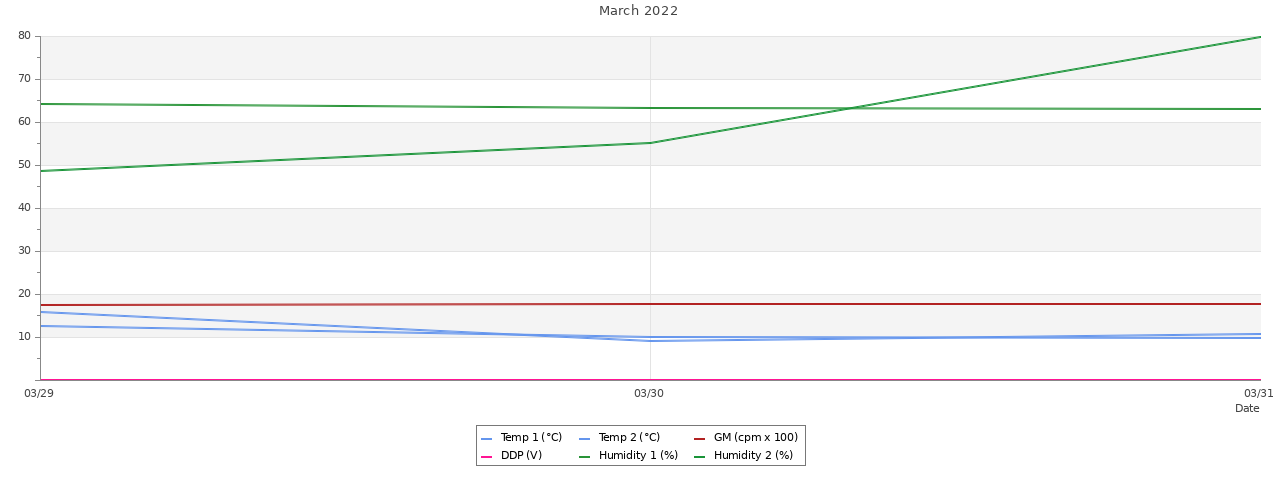The image size is (1280, 500).
Task: Click the green marker beside Humidity 1
Action: tap(585, 457)
